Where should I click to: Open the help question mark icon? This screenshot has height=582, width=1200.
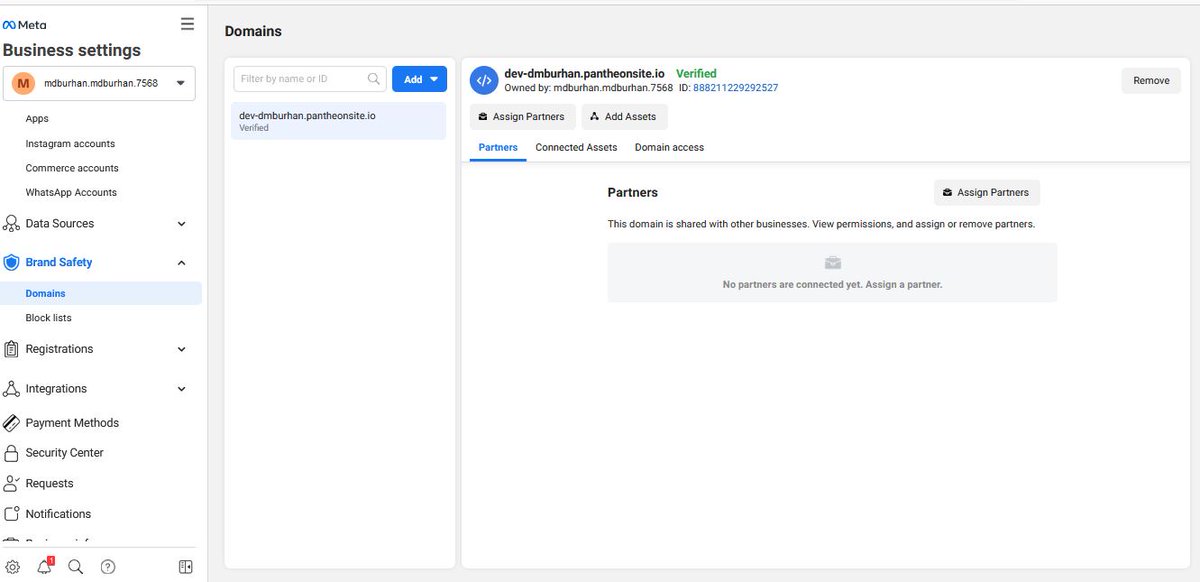108,566
